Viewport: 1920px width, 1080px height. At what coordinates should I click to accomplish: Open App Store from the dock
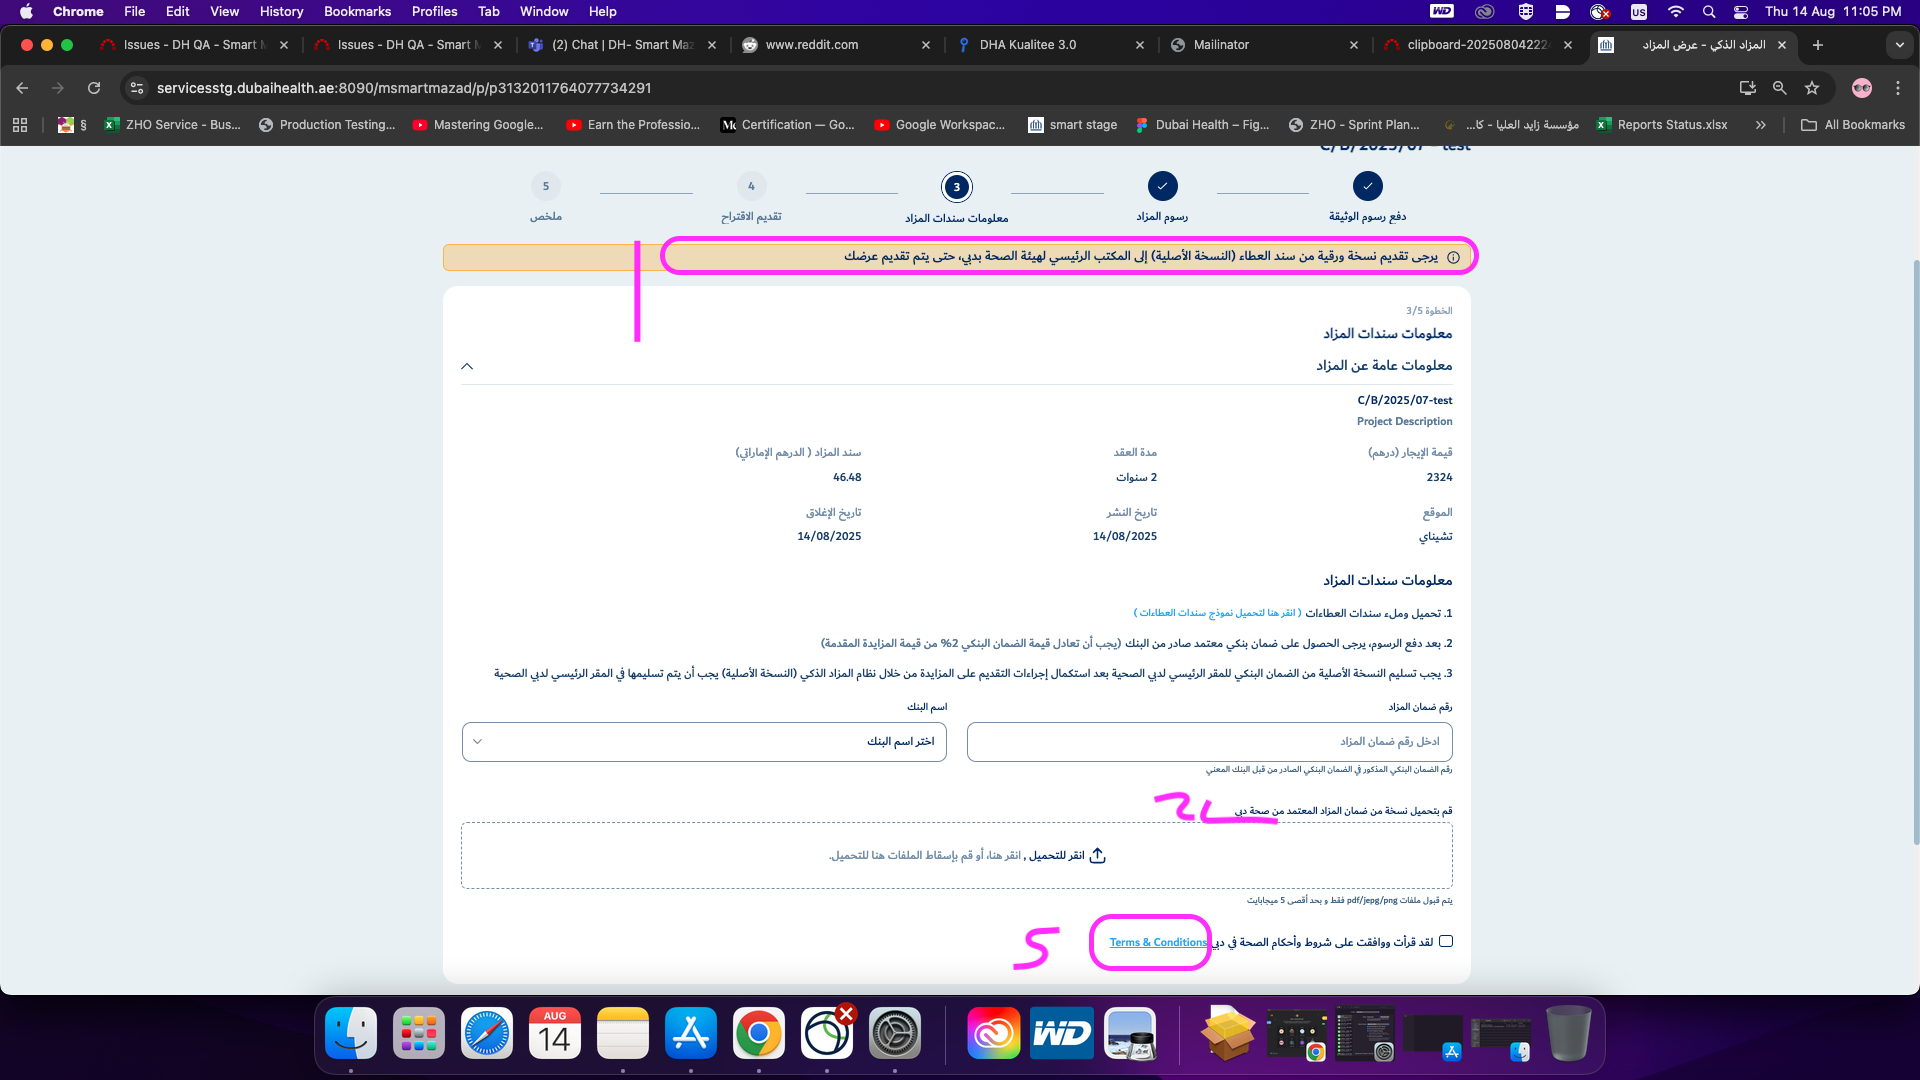coord(691,1034)
